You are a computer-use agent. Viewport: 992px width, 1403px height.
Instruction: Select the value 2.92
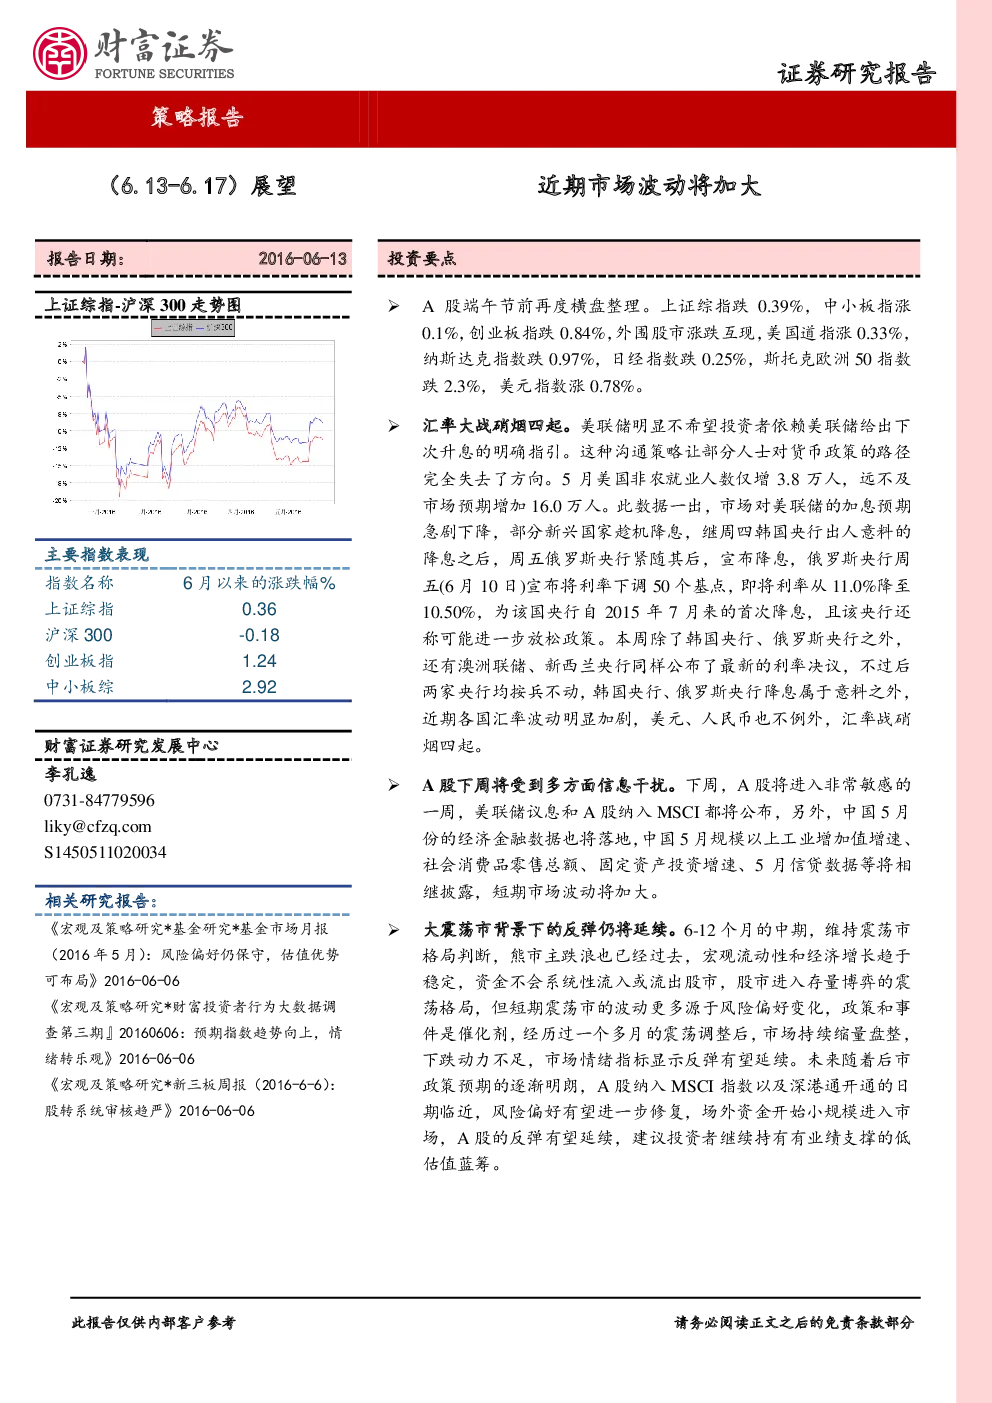259,687
